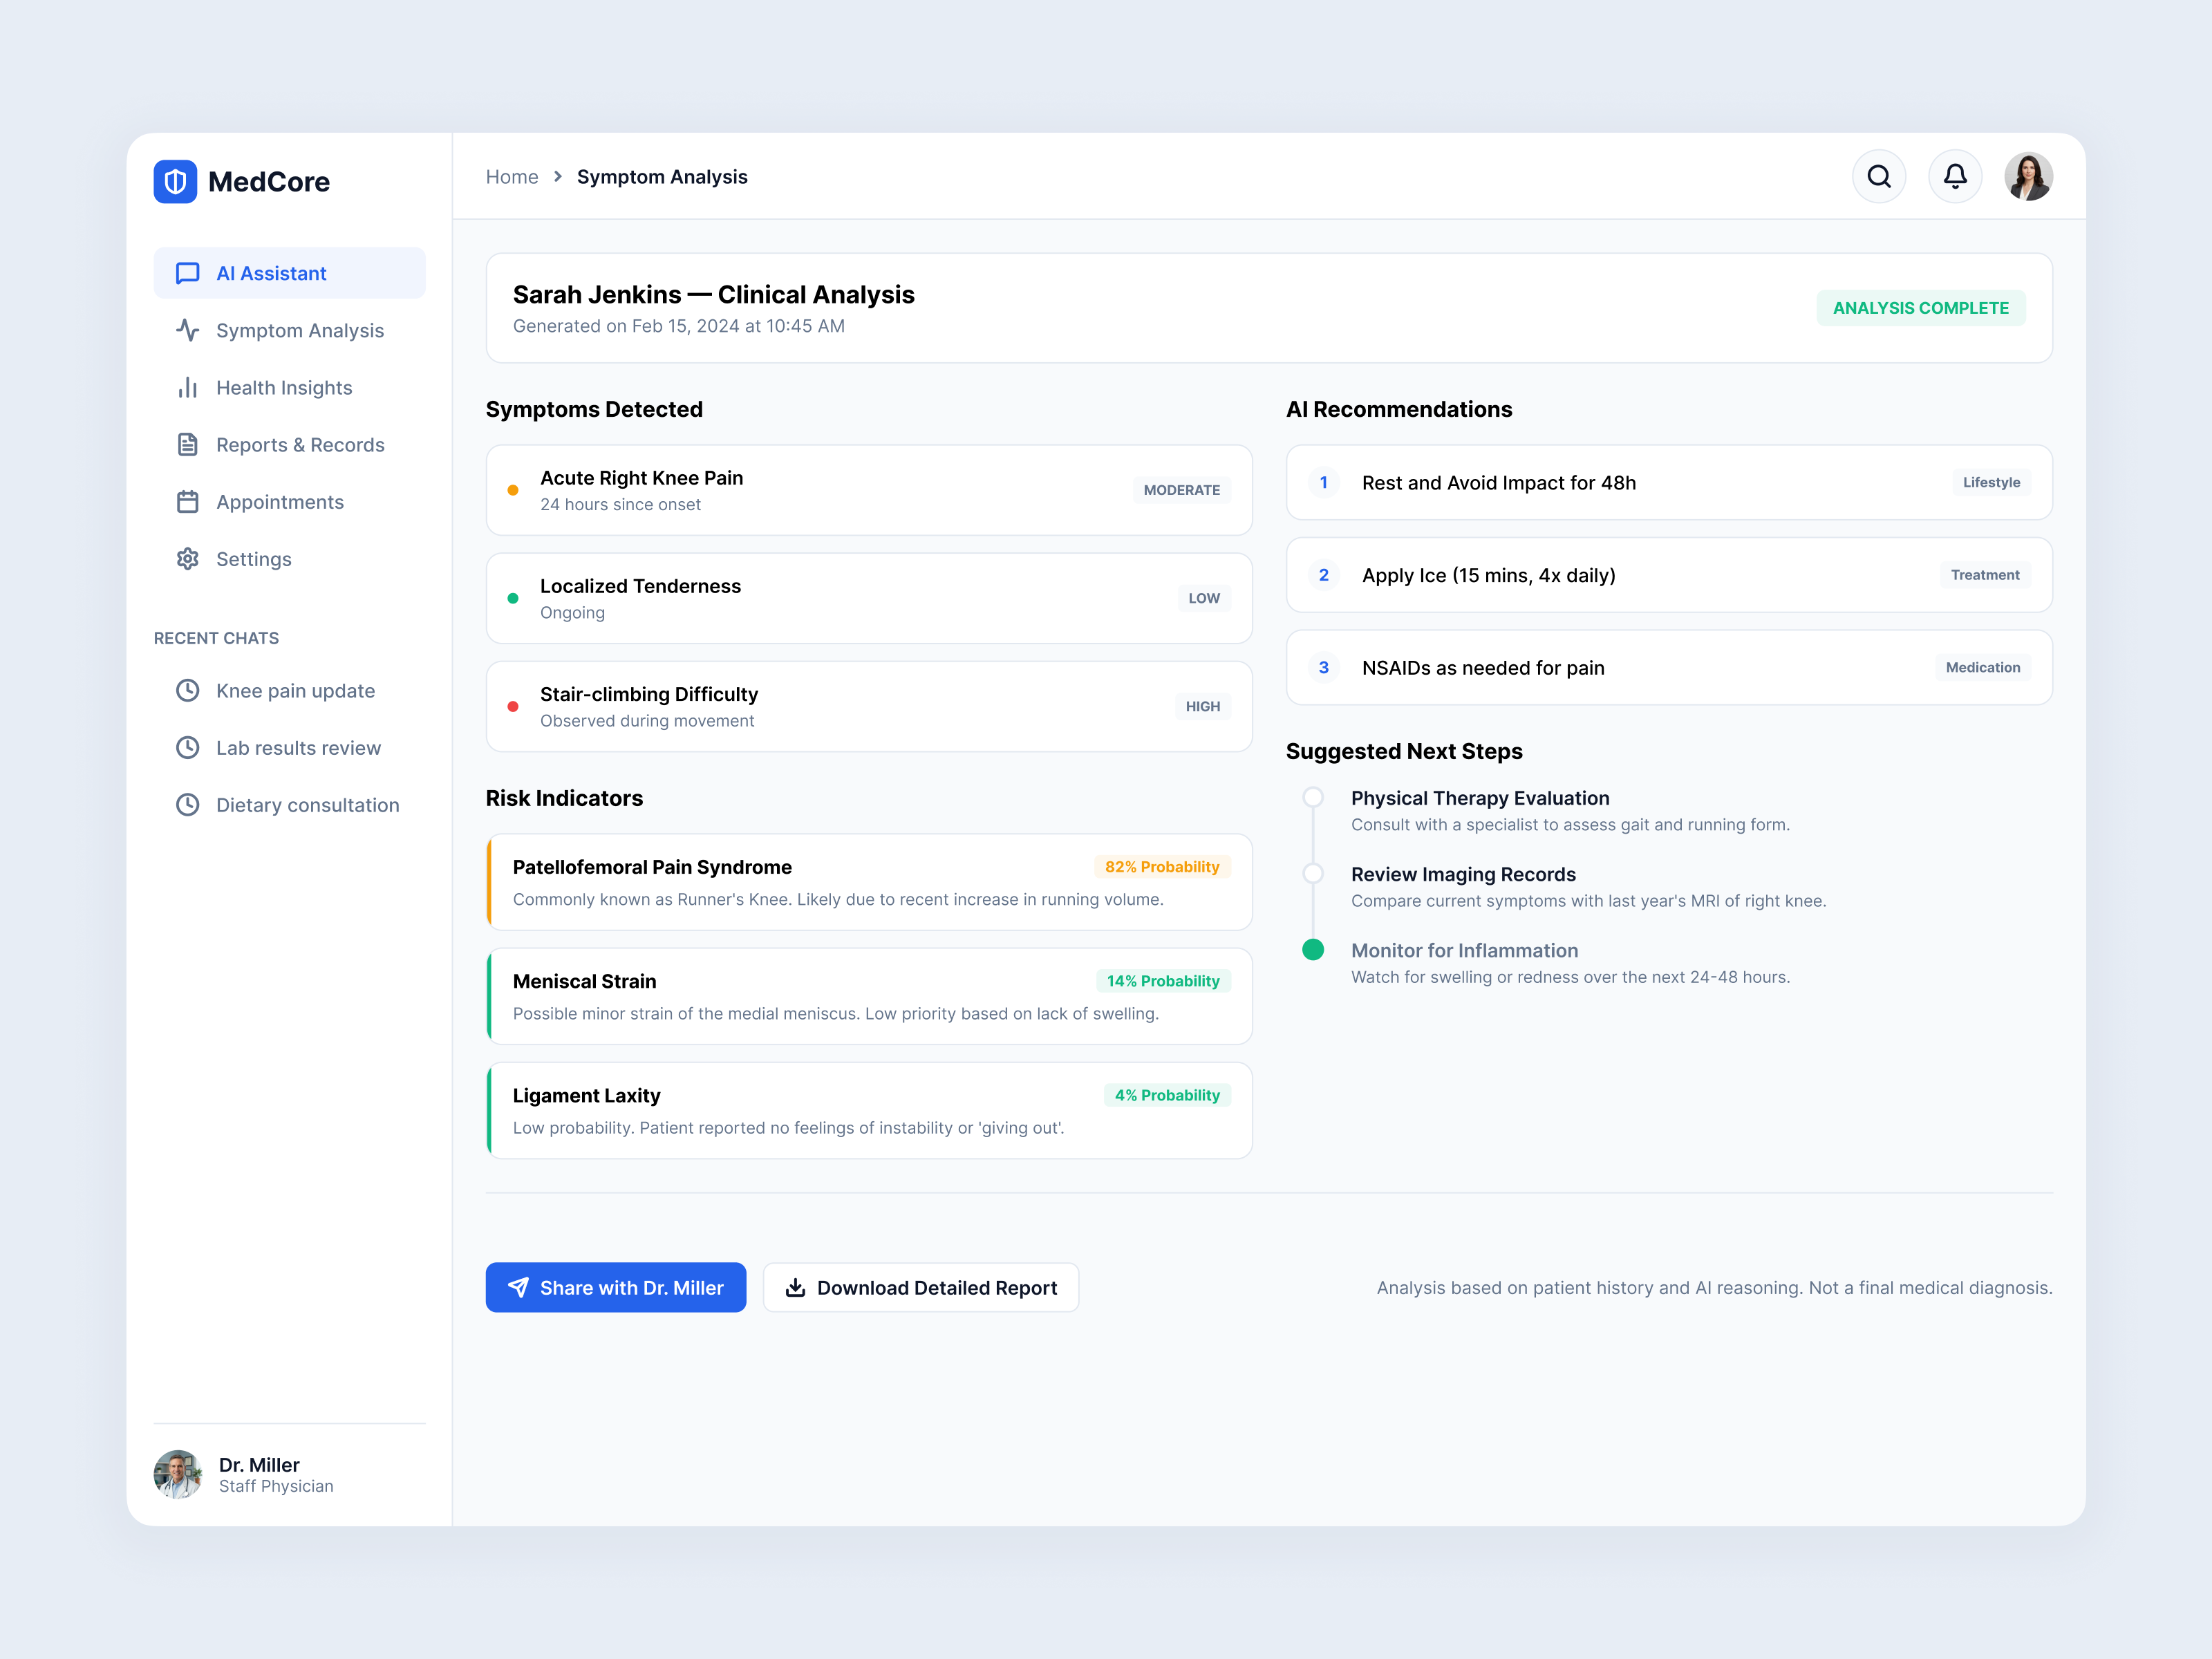The width and height of the screenshot is (2212, 1659).
Task: Click Symptom Analysis breadcrumb text
Action: point(662,177)
